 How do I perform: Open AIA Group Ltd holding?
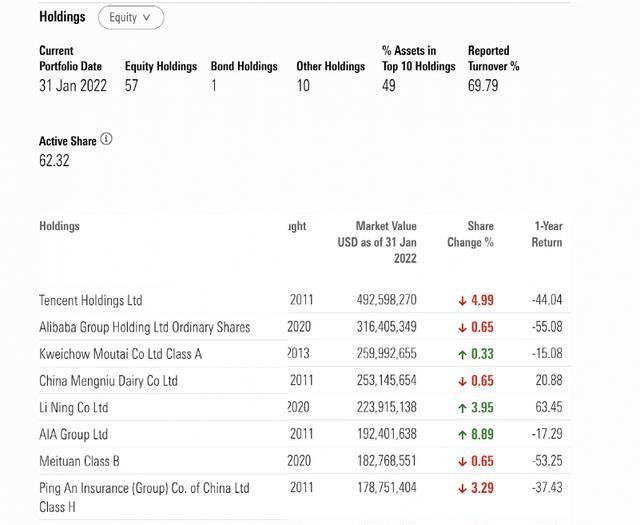(x=73, y=434)
